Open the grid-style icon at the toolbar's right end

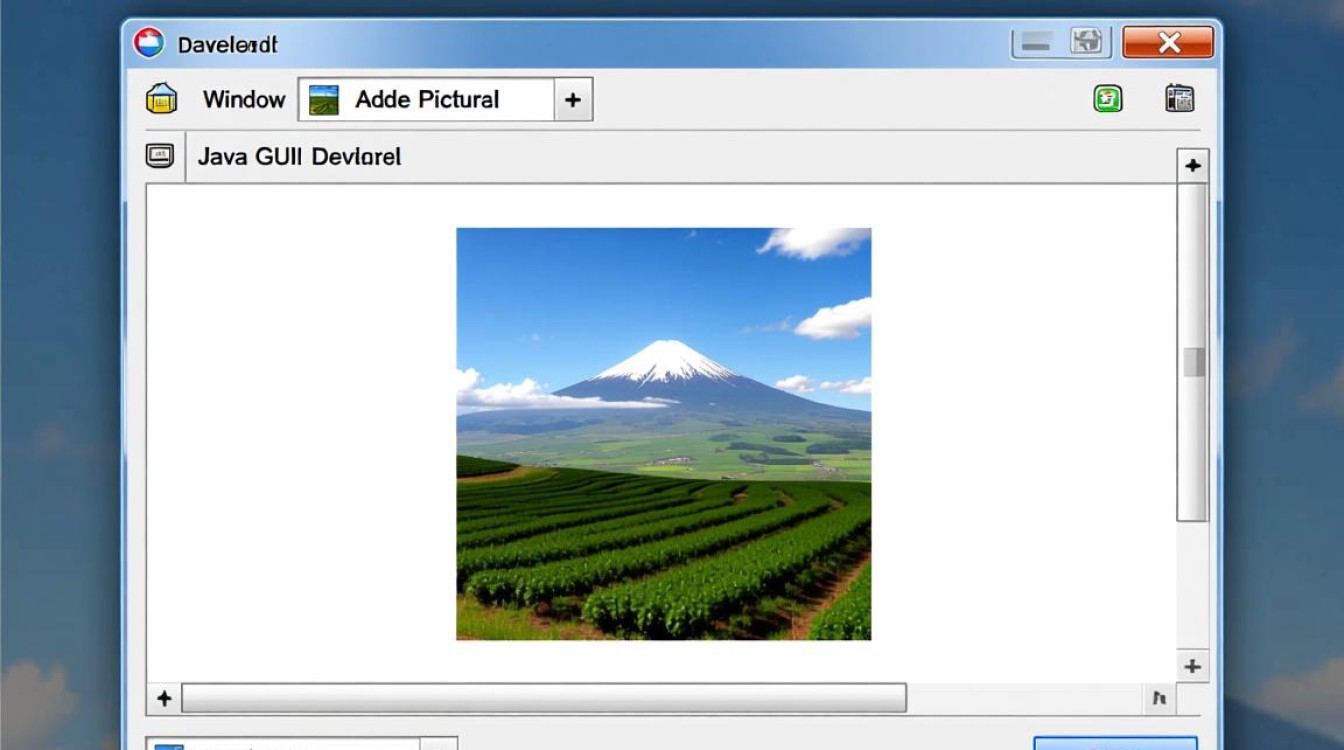[x=1179, y=98]
